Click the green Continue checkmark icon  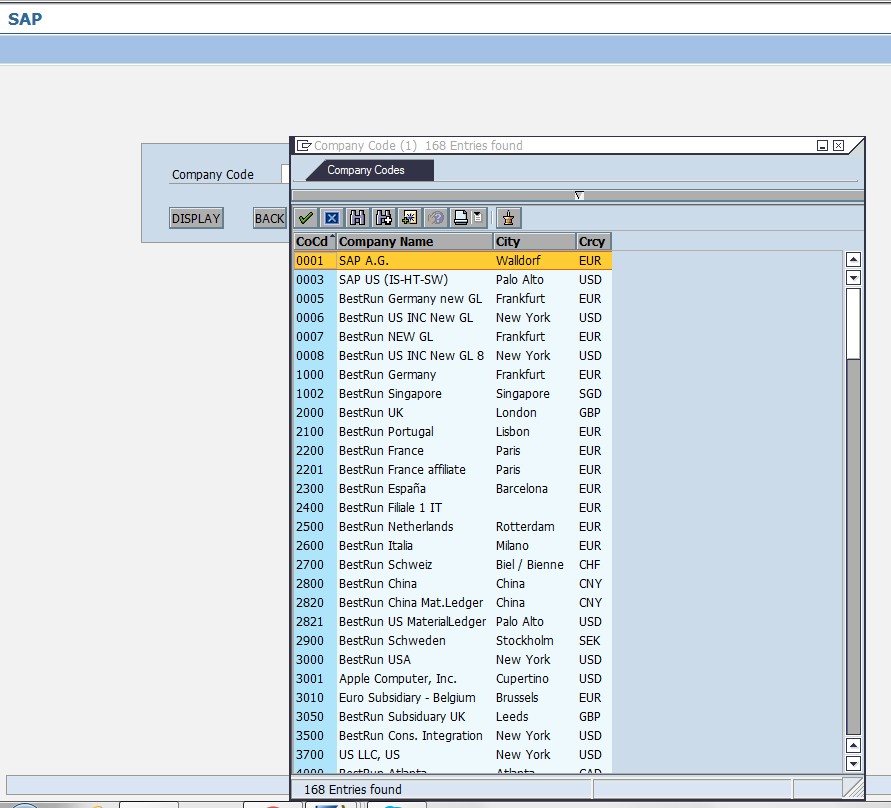pyautogui.click(x=305, y=217)
